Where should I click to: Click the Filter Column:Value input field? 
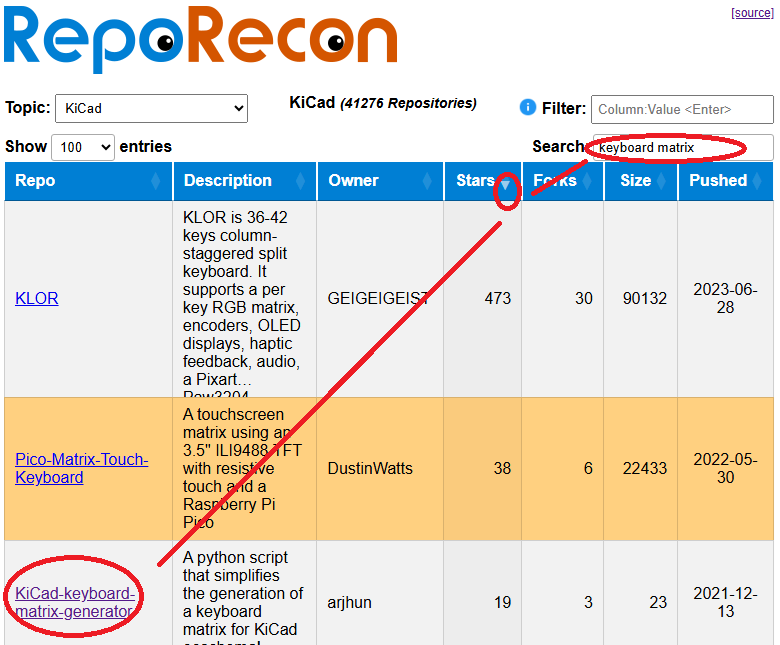[682, 109]
